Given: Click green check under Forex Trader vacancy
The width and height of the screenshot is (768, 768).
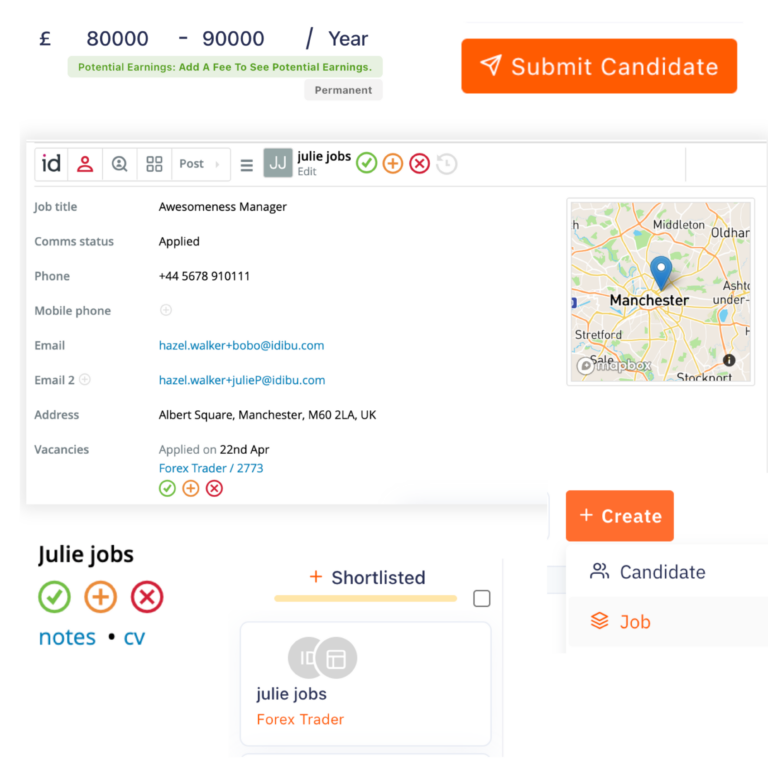Looking at the screenshot, I should [167, 488].
